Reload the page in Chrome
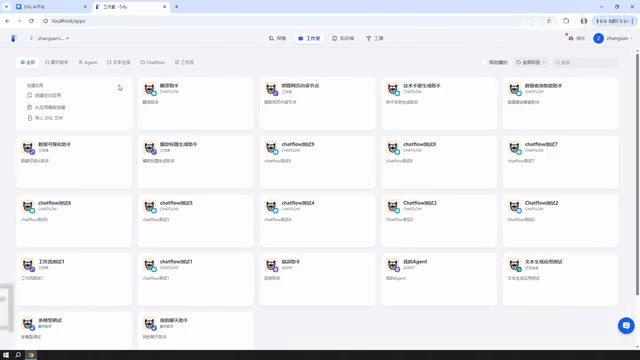 [x=31, y=21]
